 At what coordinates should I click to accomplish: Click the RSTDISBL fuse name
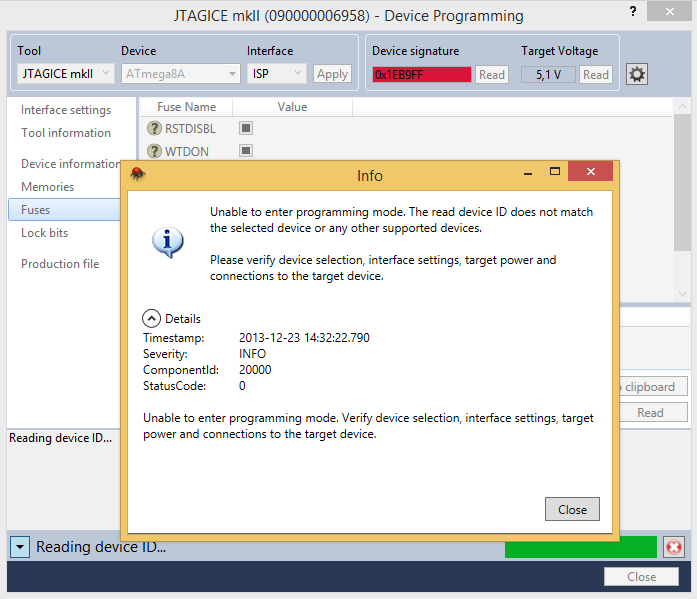(190, 128)
